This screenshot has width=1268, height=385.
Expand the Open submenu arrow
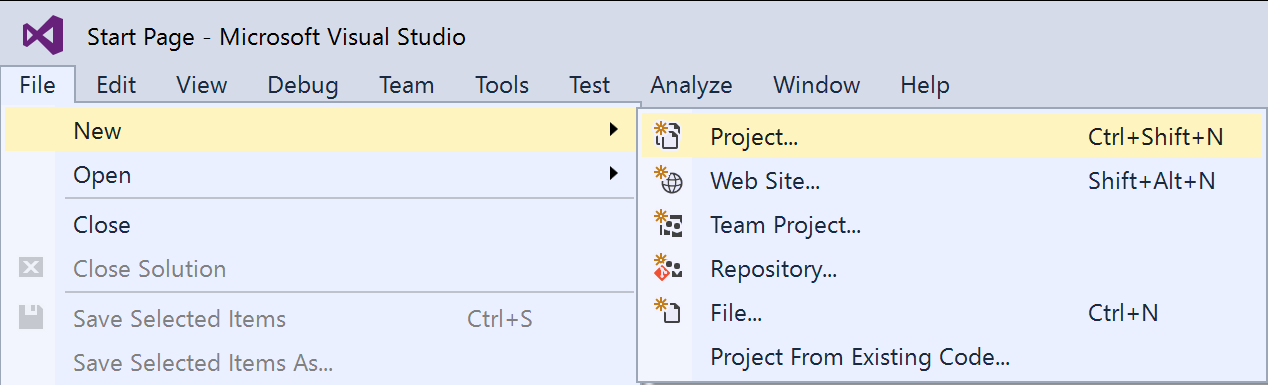click(613, 174)
